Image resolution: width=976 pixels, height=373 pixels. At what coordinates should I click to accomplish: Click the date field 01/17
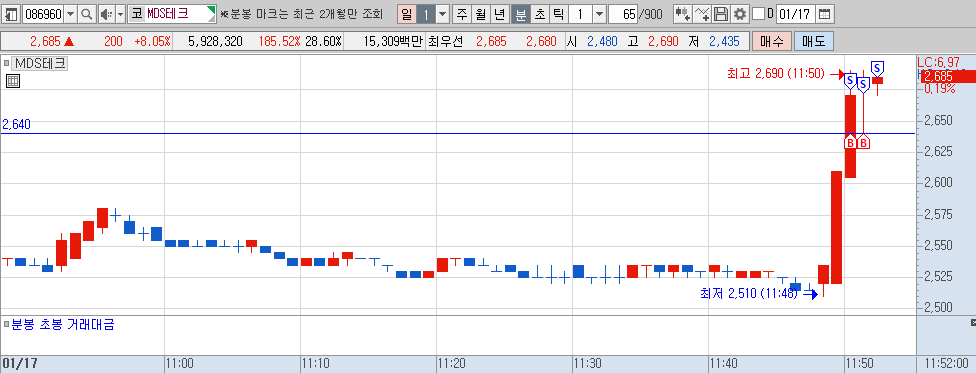point(795,13)
